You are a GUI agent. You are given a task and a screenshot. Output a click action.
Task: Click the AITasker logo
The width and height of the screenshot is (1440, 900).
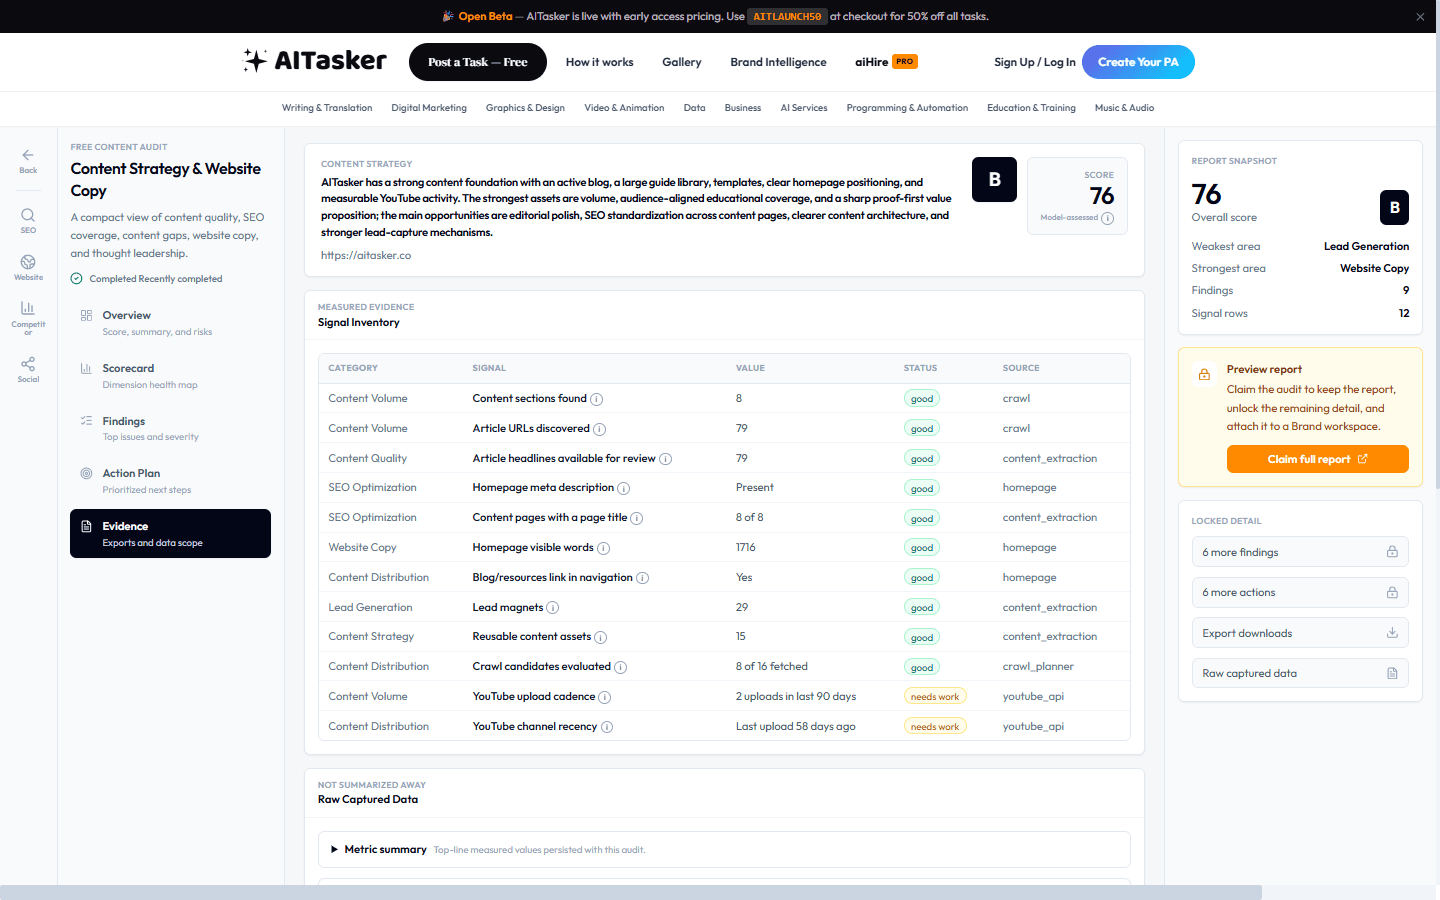314,61
